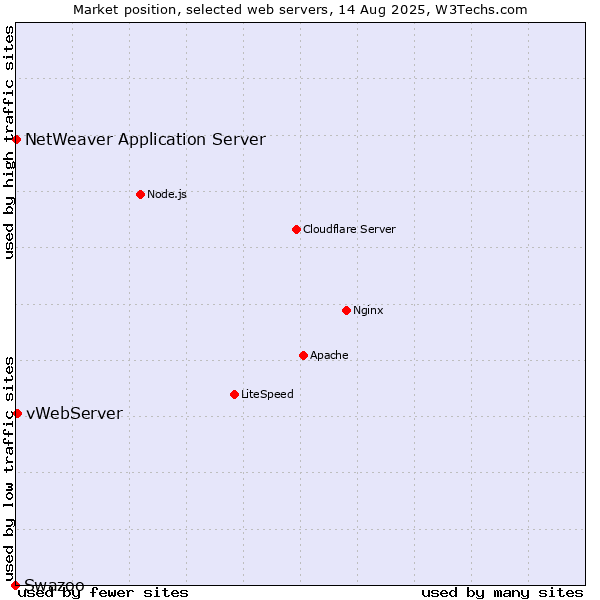Click 'used by fewer sites' axis label
This screenshot has width=600, height=600.
point(103,593)
